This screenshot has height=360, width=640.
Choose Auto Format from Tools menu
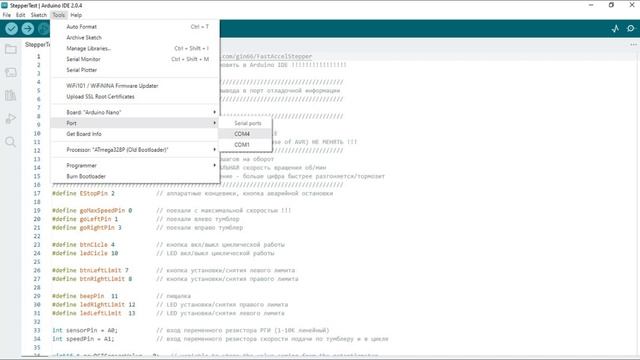coord(135,27)
